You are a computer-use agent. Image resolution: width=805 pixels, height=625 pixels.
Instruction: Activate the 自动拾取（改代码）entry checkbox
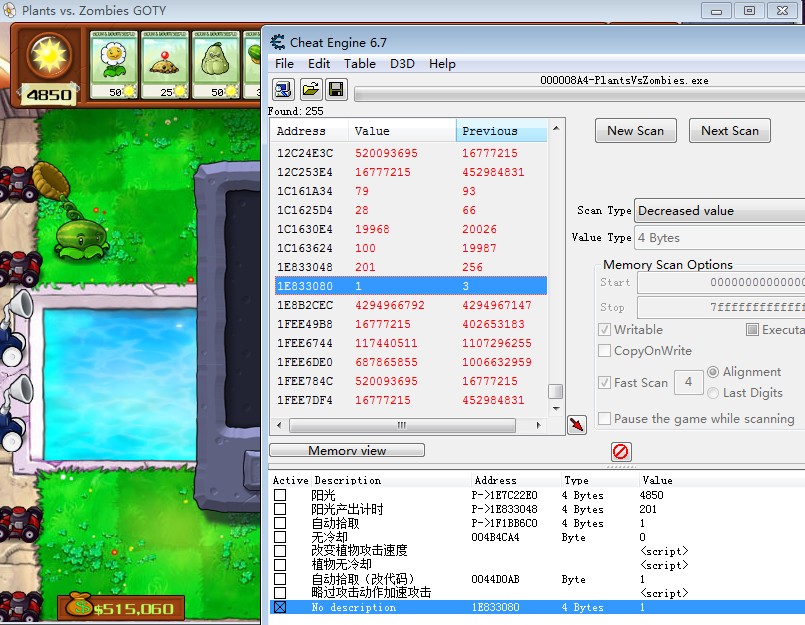click(x=280, y=579)
